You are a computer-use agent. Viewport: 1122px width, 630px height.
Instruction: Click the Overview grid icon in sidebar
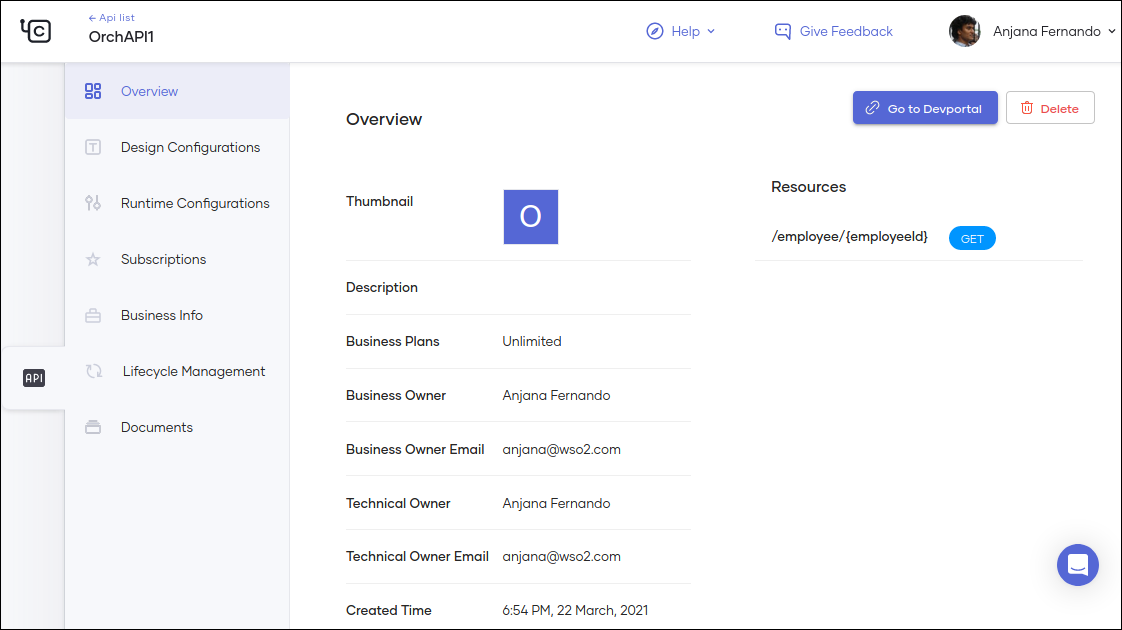[93, 91]
